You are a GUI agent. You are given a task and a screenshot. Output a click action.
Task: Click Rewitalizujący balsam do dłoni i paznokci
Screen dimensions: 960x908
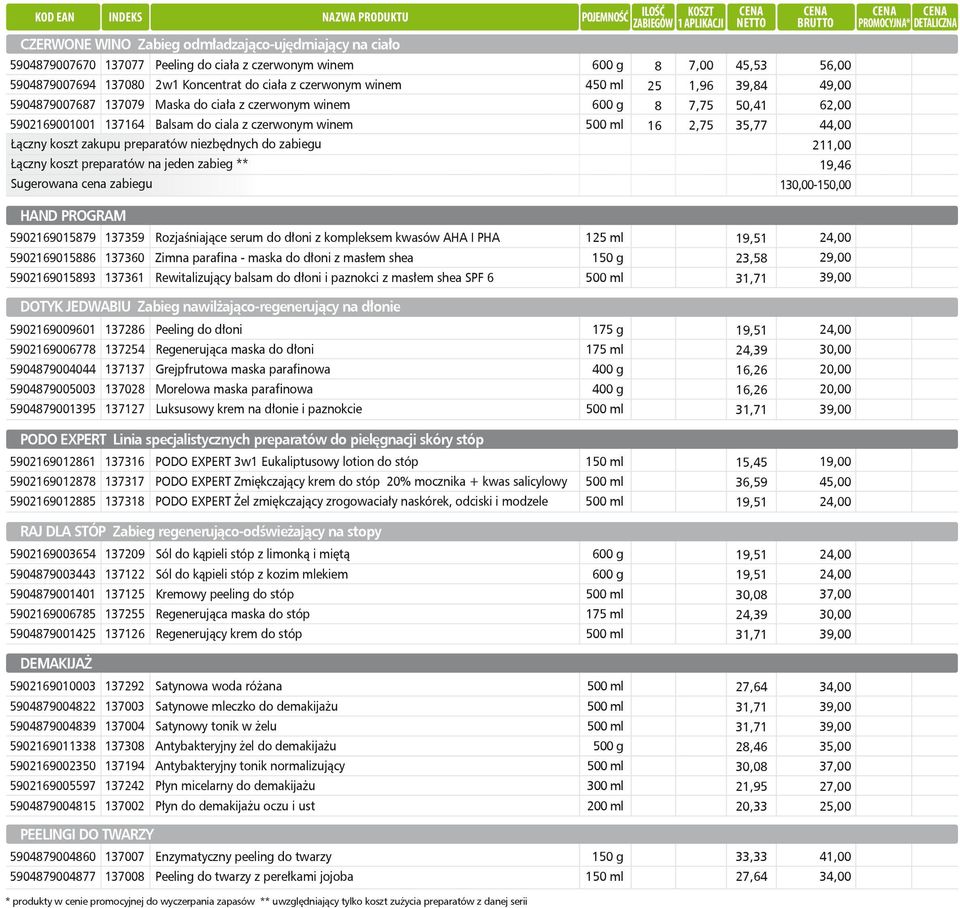324,277
